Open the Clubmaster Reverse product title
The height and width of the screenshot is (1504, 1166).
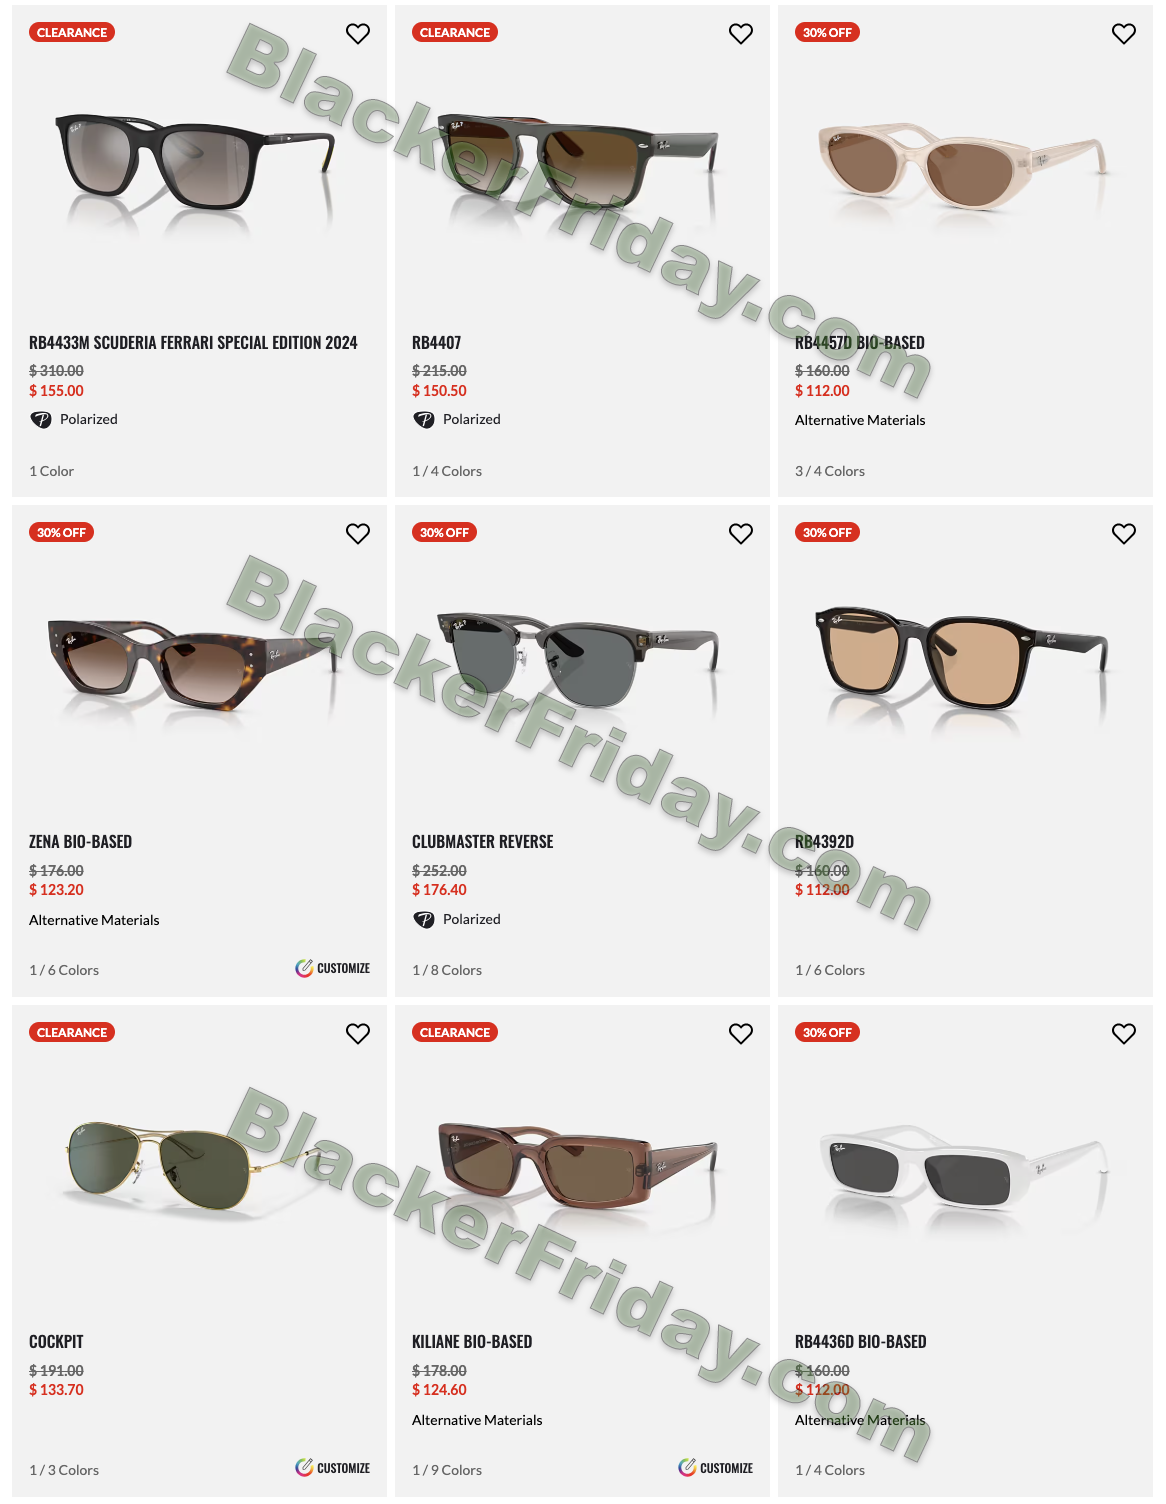coord(483,842)
